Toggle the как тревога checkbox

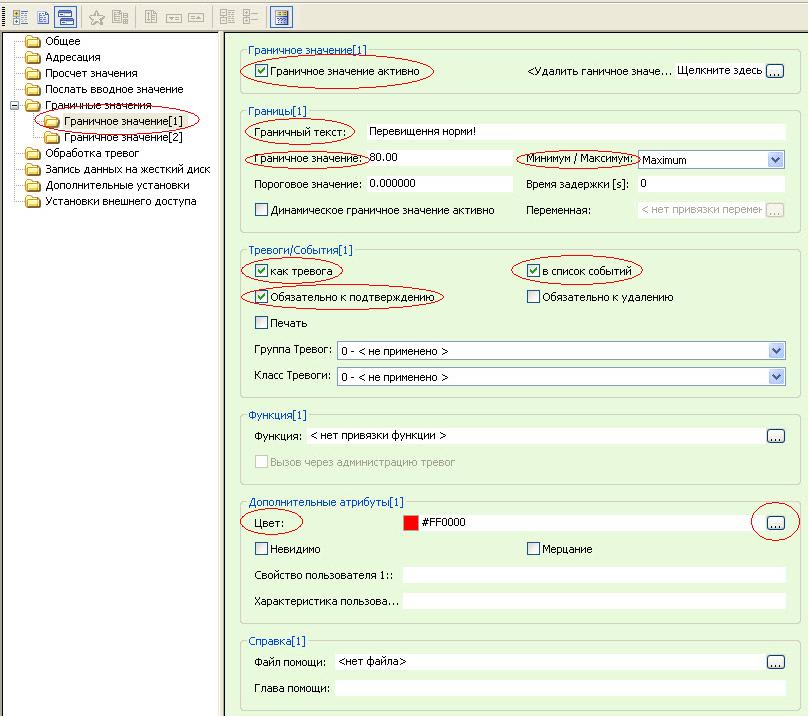click(262, 271)
